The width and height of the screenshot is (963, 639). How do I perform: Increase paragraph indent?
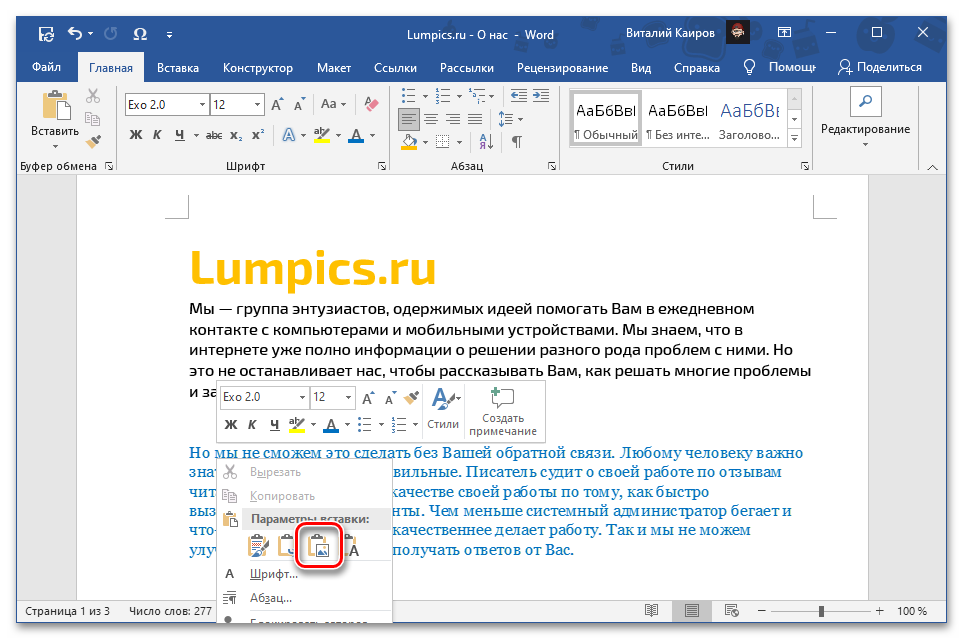[x=541, y=96]
